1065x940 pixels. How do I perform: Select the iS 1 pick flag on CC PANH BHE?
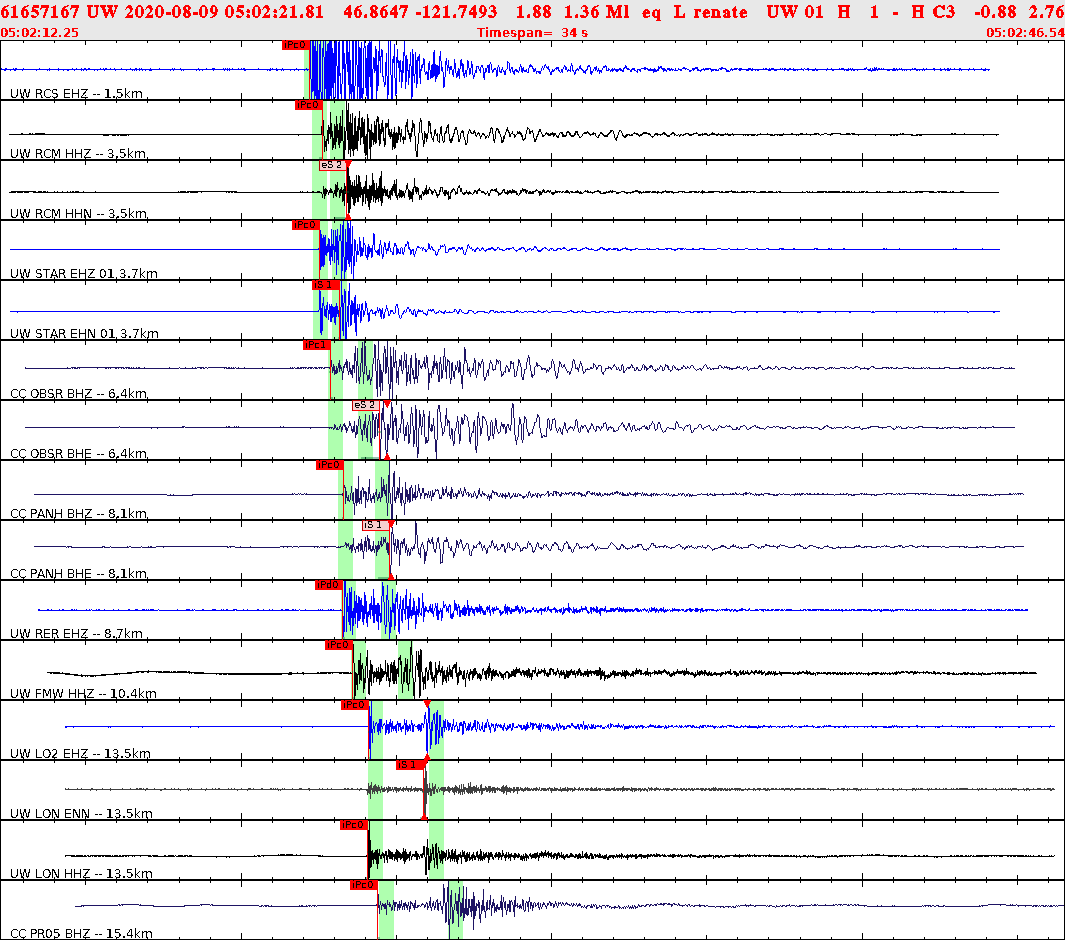click(376, 525)
